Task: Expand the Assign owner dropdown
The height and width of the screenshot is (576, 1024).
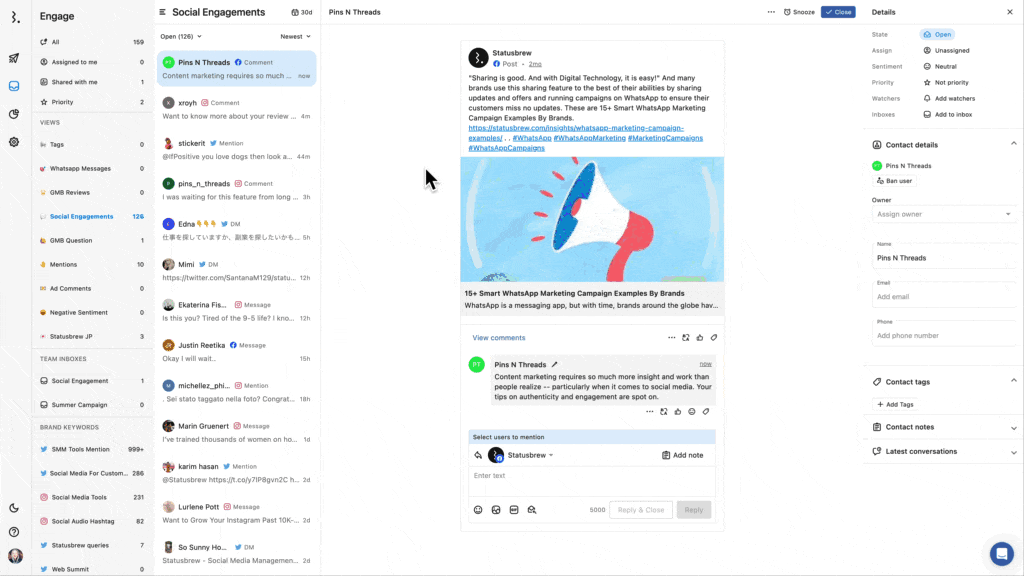Action: click(x=944, y=214)
